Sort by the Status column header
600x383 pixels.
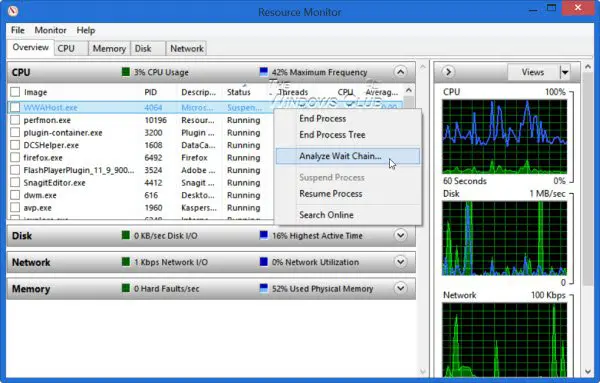[x=238, y=92]
